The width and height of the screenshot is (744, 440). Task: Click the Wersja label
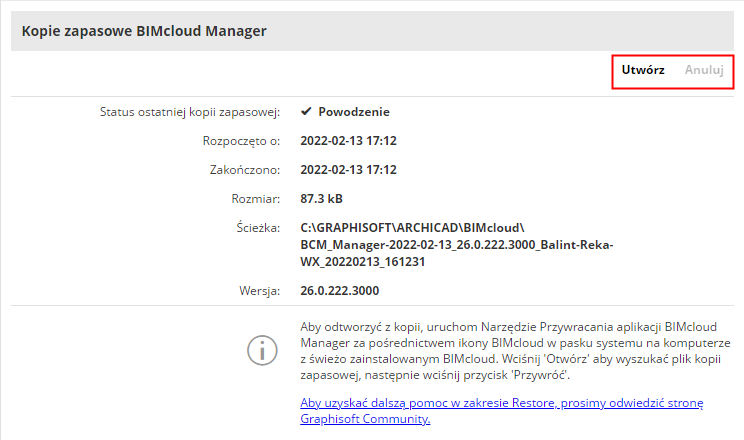pos(260,291)
